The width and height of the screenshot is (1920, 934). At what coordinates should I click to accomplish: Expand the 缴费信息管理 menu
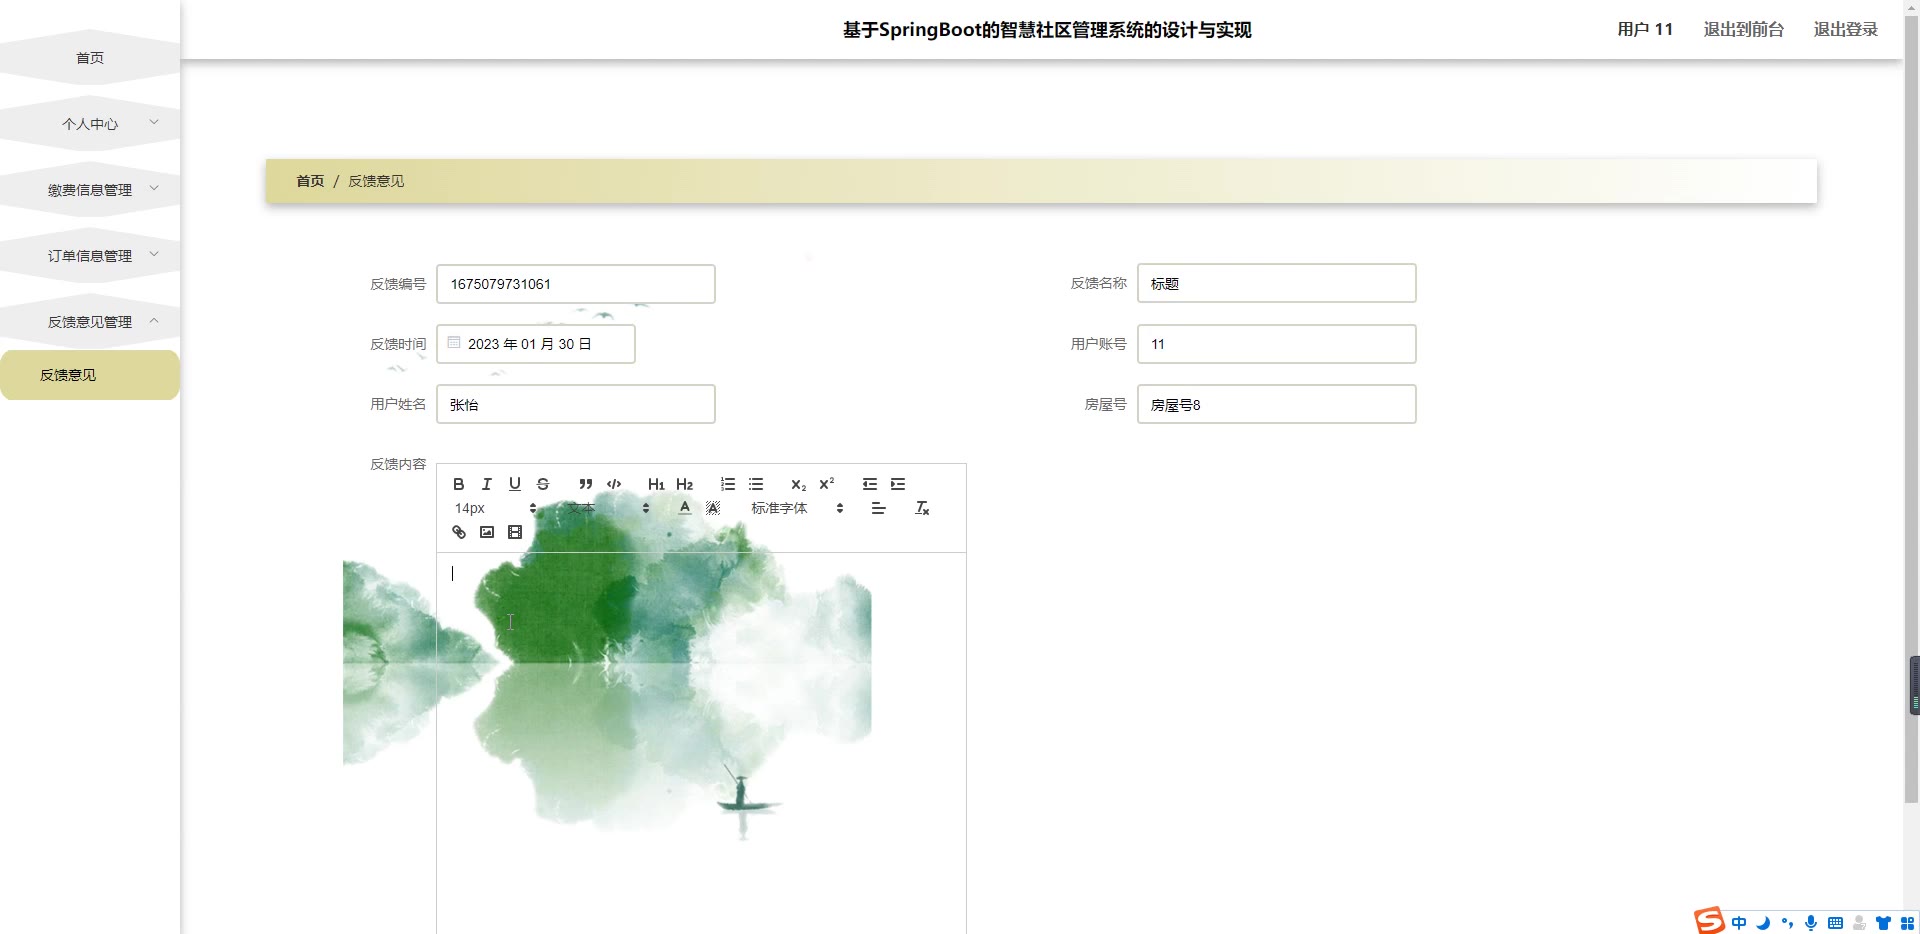[90, 190]
